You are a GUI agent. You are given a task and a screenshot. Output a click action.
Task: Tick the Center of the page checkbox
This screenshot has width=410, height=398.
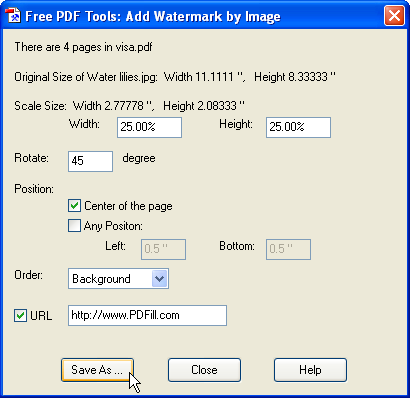(74, 206)
